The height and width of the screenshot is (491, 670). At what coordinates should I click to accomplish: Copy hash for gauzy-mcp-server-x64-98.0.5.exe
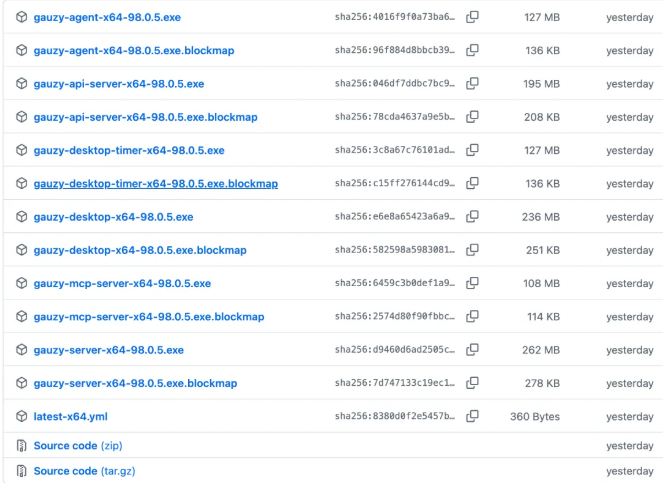[472, 283]
